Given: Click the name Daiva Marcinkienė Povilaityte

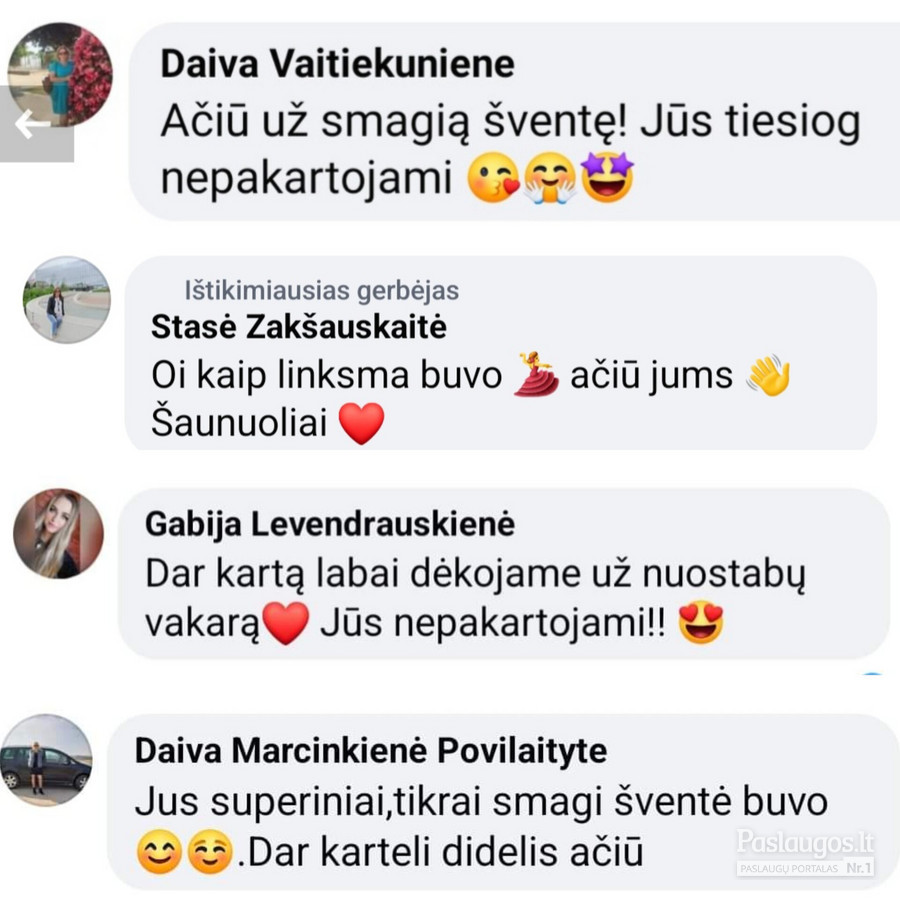Looking at the screenshot, I should (371, 751).
